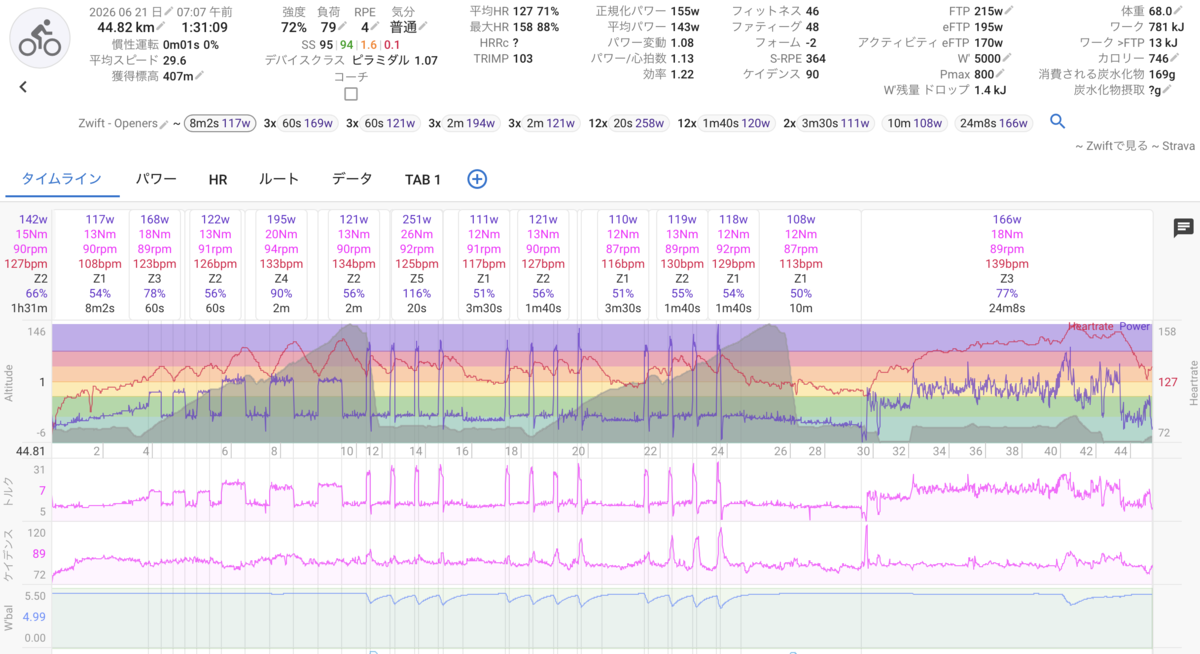Click the ワーク 781 kJ value
The image size is (1200, 654).
(x=1167, y=27)
